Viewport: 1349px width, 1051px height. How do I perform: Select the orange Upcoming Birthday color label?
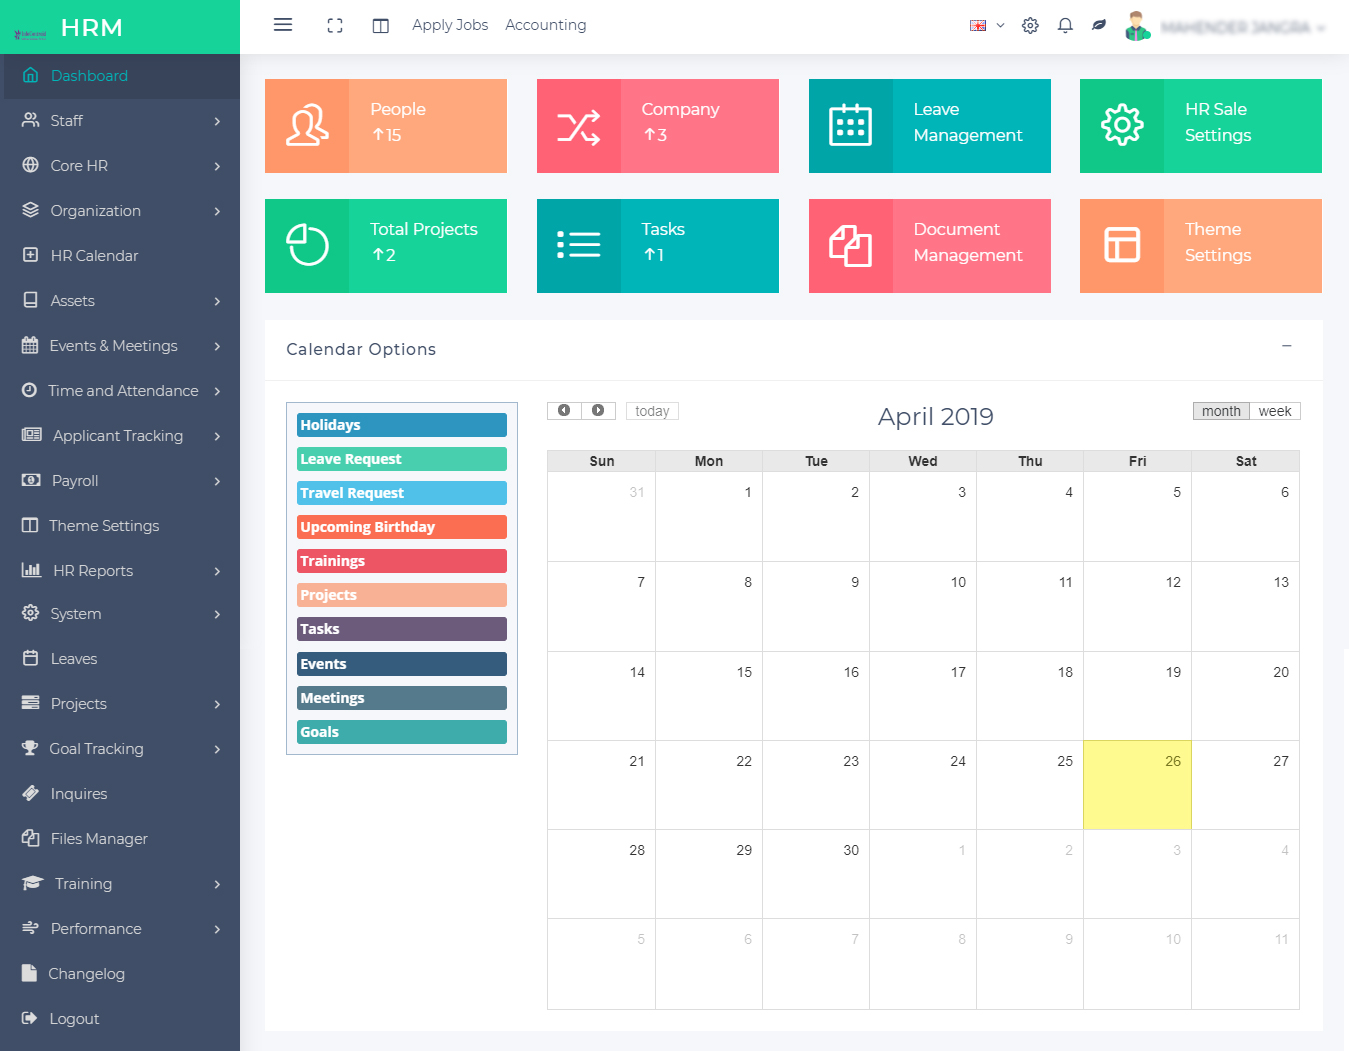401,527
